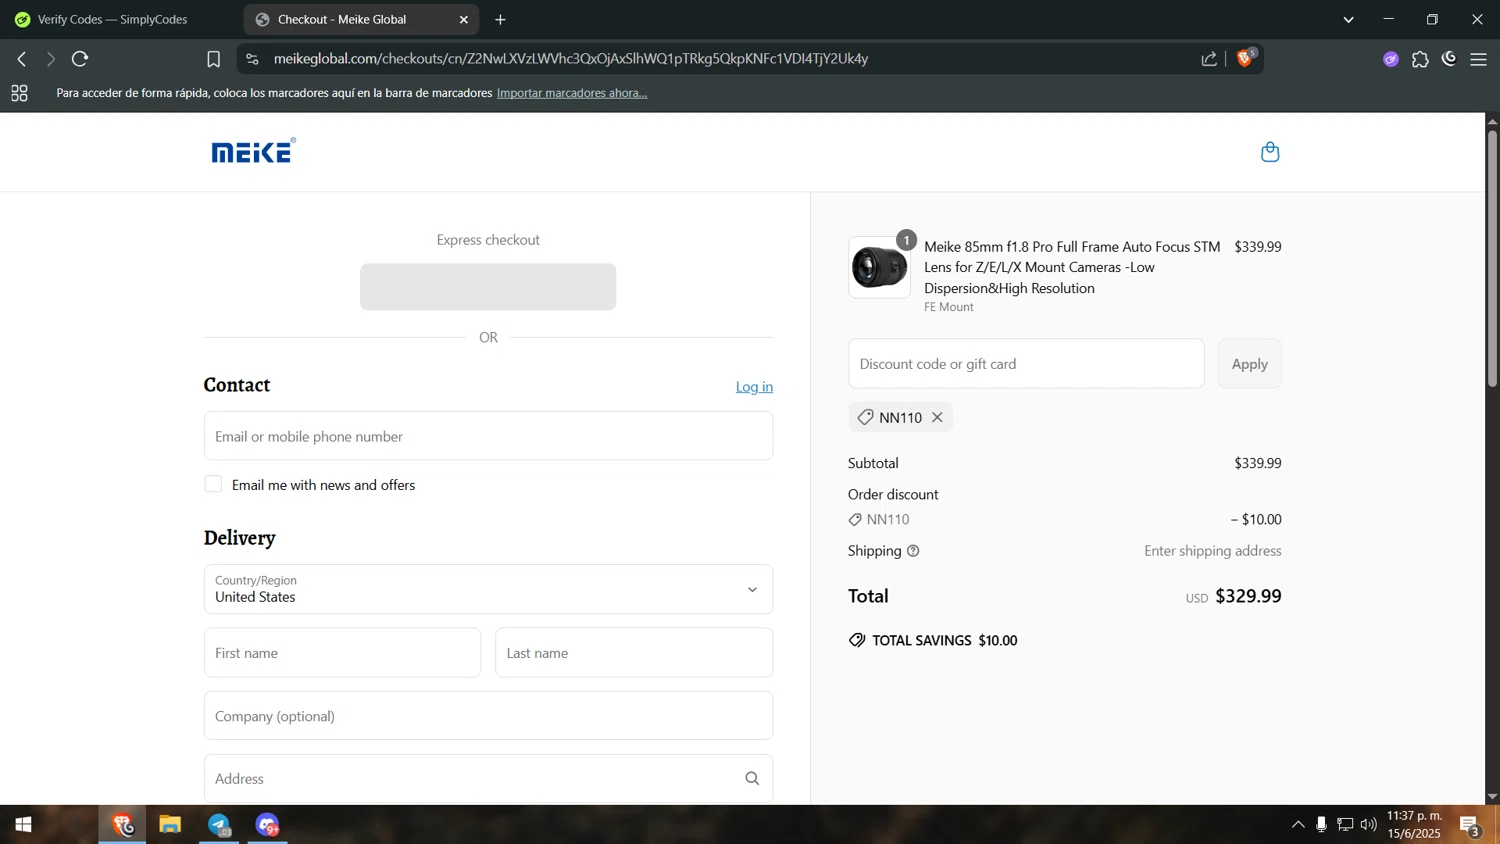Viewport: 1500px width, 844px height.
Task: Remove the NN110 discount code tag
Action: [937, 417]
